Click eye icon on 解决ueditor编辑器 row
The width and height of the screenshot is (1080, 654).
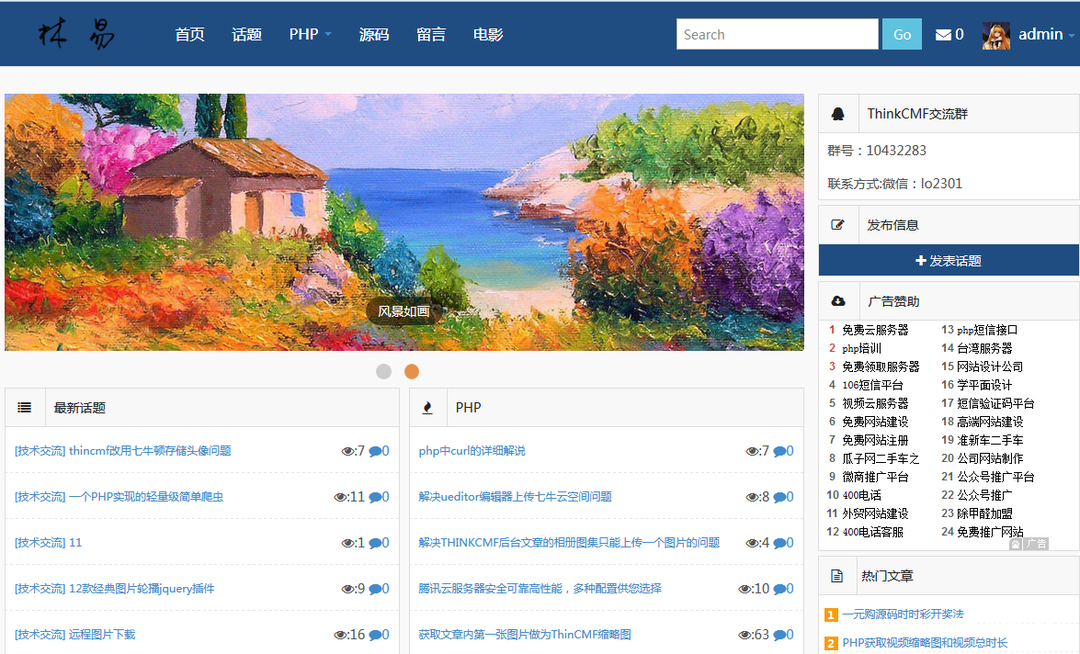(x=752, y=497)
